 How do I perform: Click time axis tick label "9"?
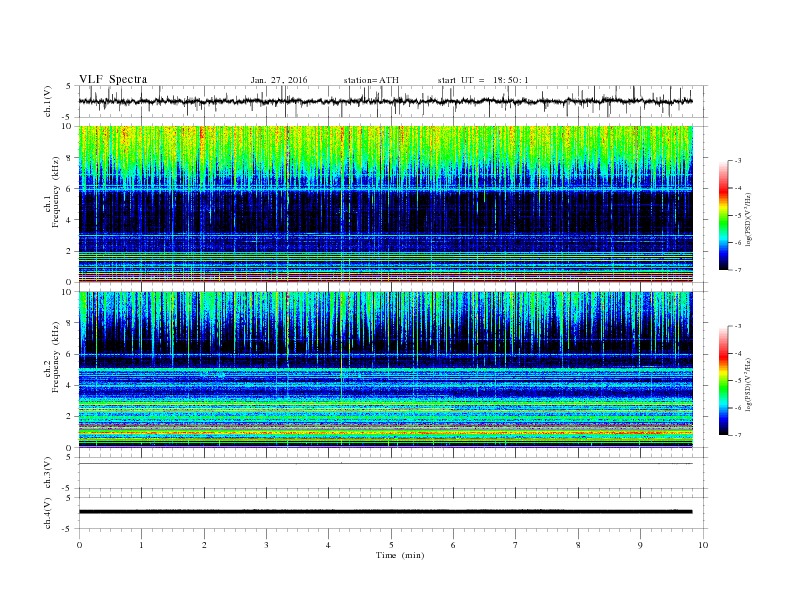[x=640, y=545]
